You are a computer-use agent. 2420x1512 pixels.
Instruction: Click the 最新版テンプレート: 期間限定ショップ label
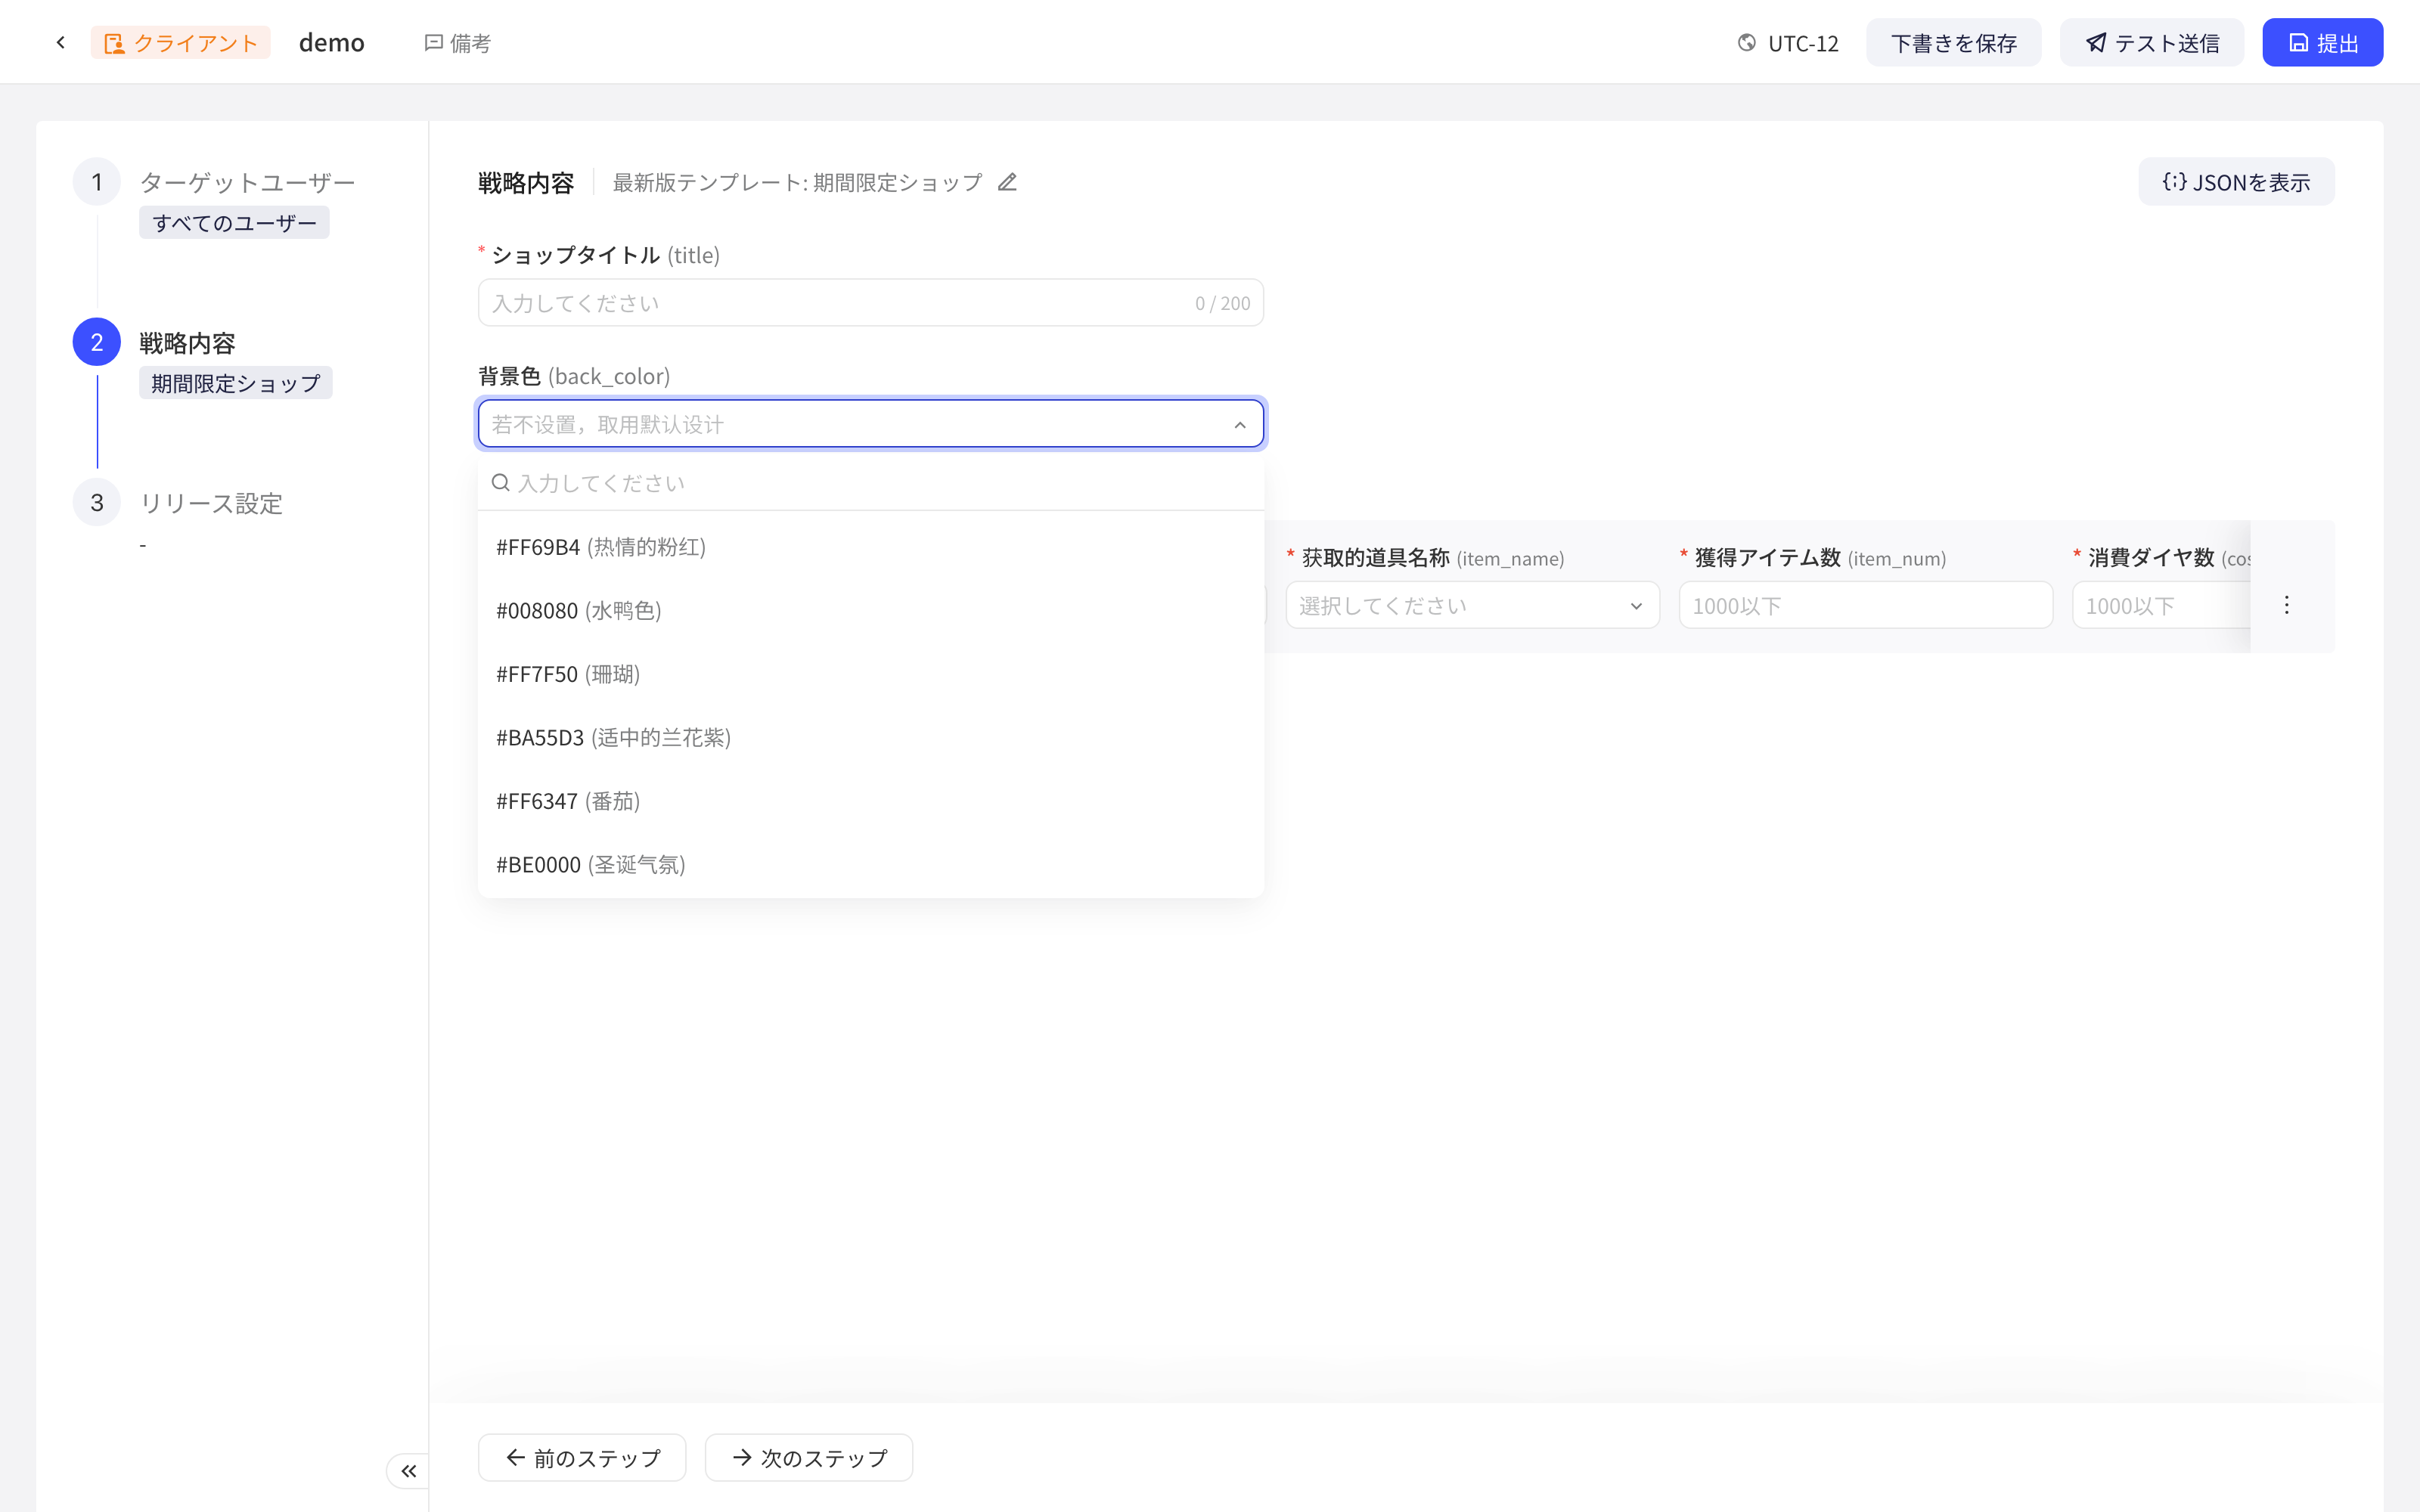coord(797,182)
